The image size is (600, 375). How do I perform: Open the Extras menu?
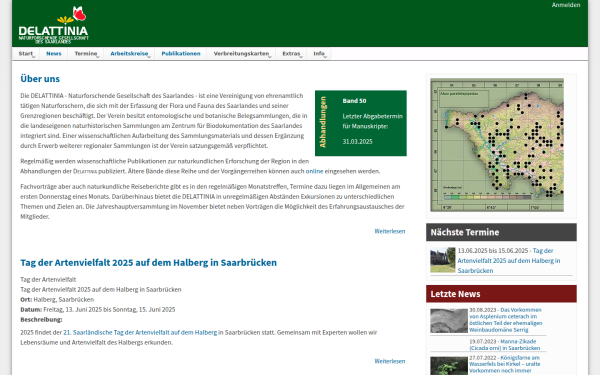[291, 54]
